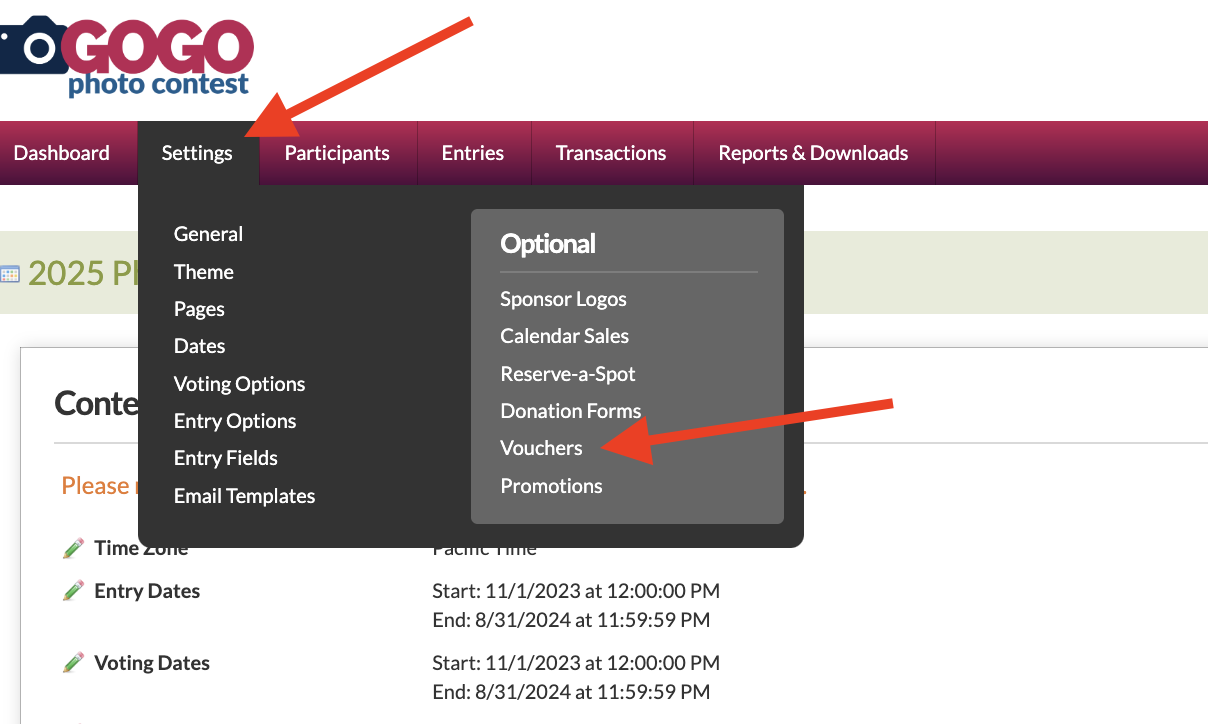Open the Settings dropdown in the navigation bar
The width and height of the screenshot is (1208, 724).
pos(197,153)
